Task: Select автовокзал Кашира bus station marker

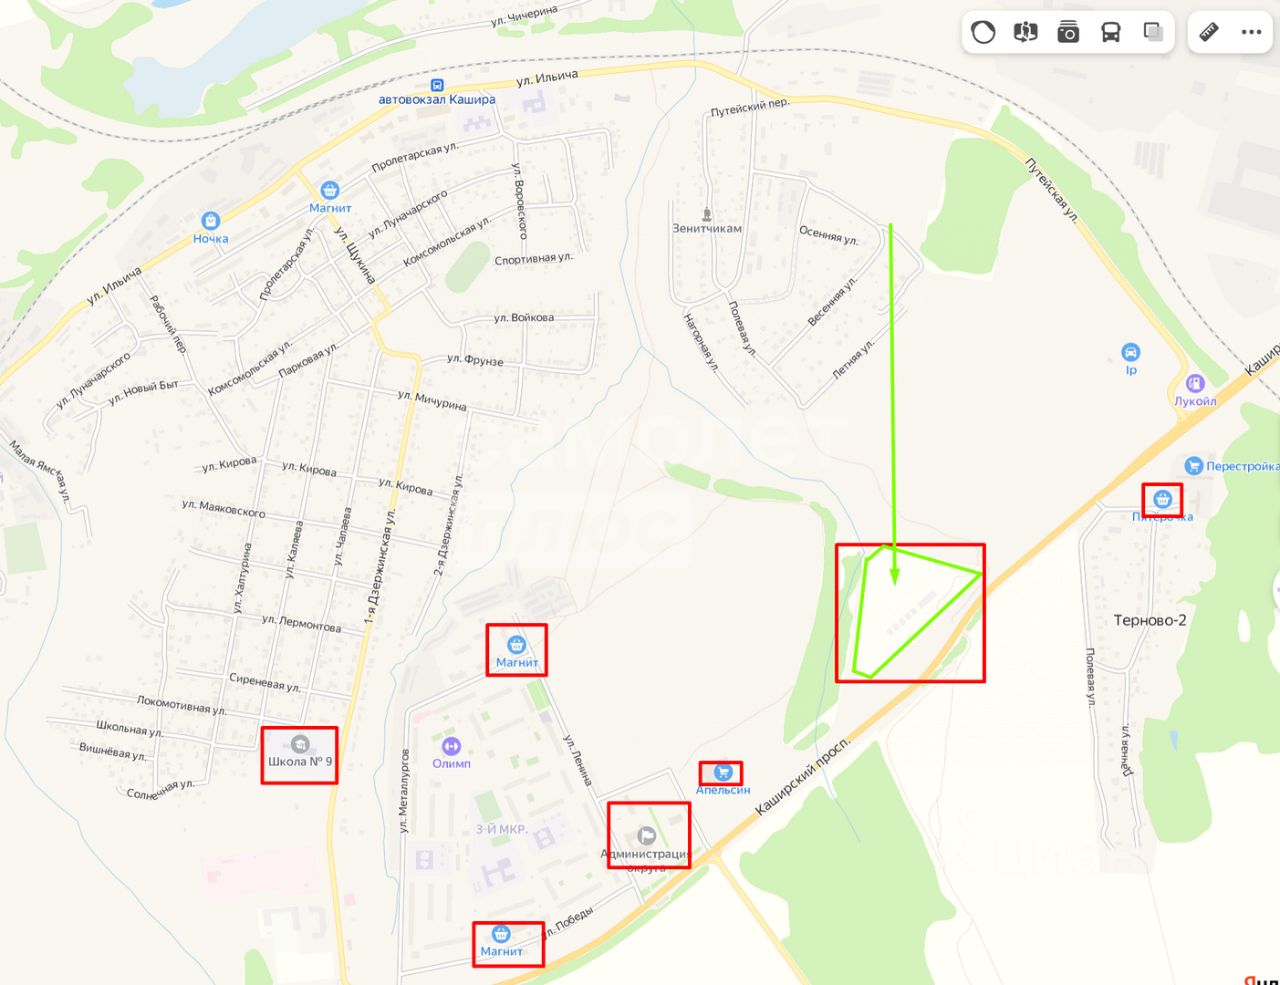Action: (x=437, y=86)
